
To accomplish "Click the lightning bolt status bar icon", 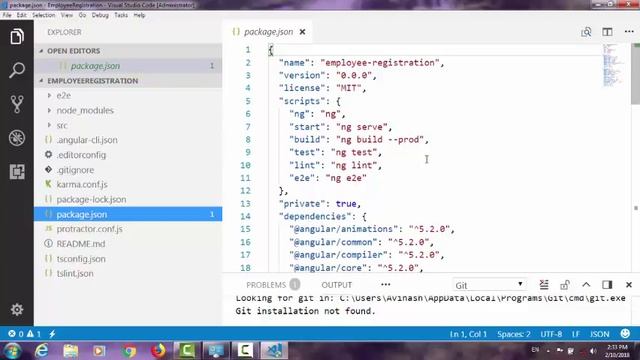I will 52,334.
